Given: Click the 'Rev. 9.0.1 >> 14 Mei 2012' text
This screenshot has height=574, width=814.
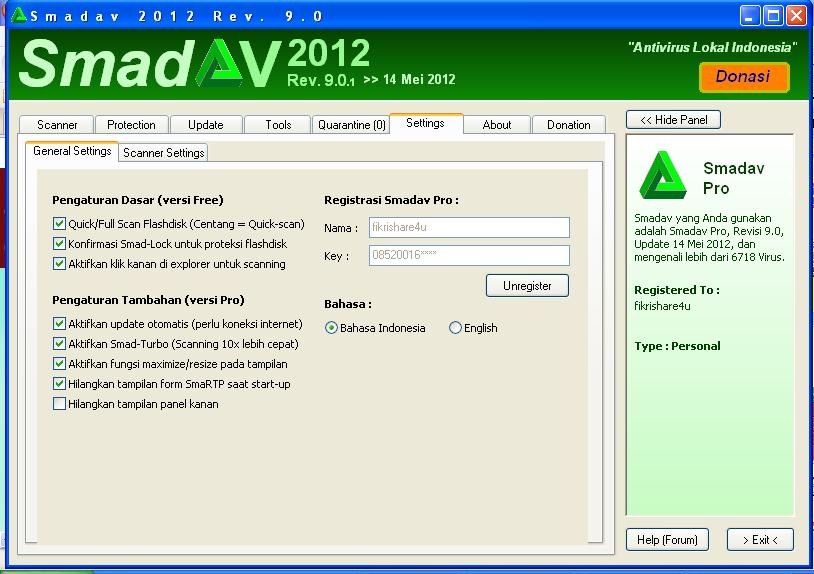Looking at the screenshot, I should pyautogui.click(x=371, y=79).
